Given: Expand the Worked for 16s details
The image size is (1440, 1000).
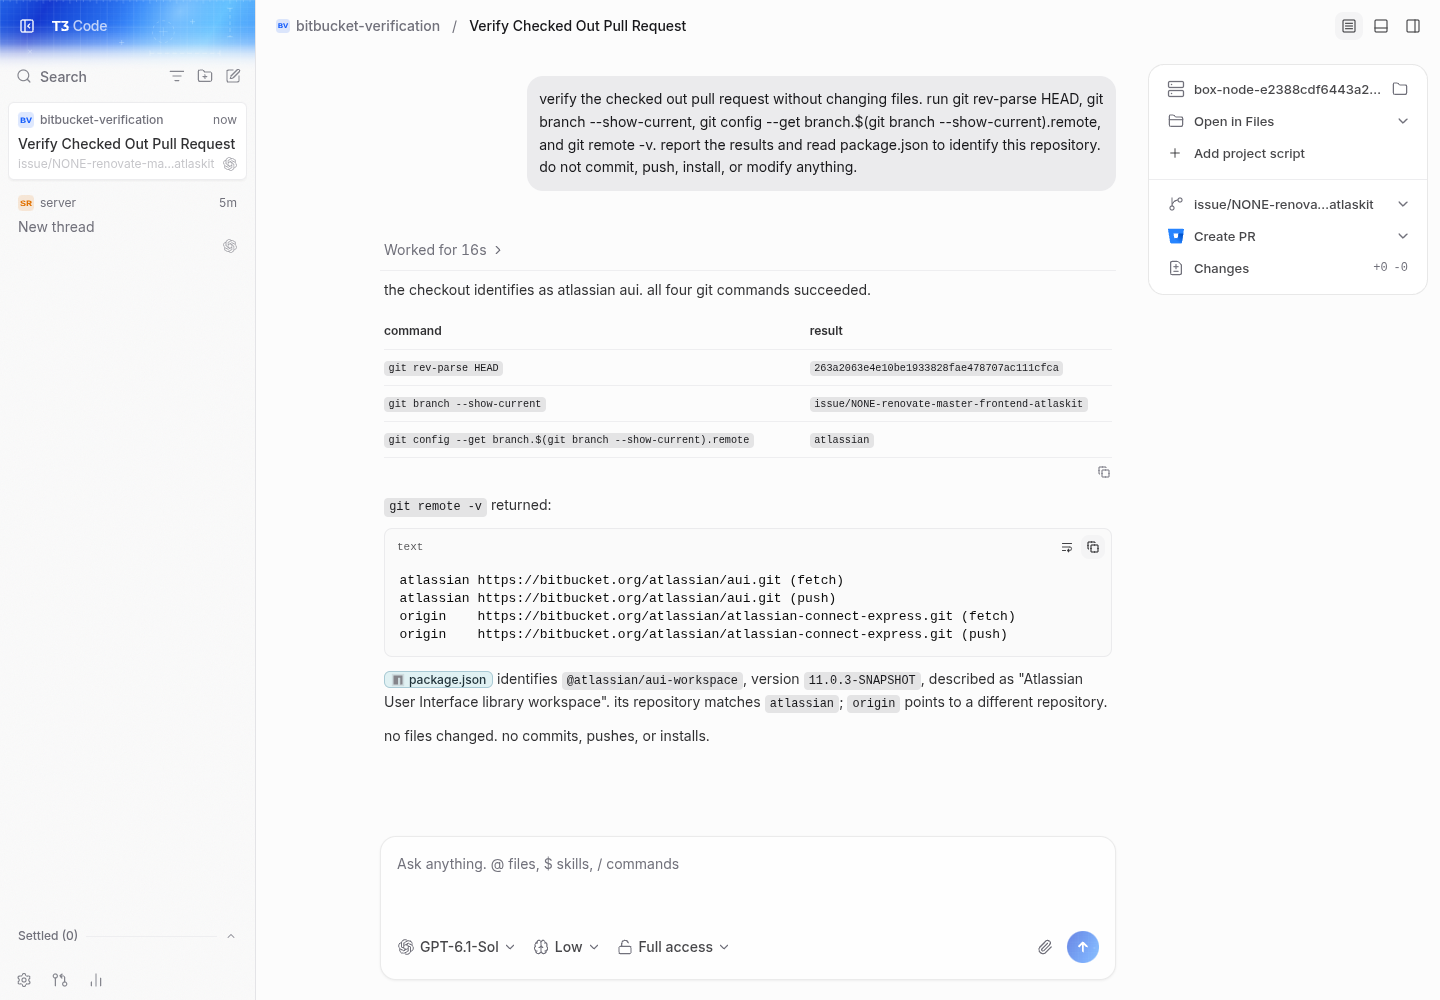Looking at the screenshot, I should click(x=443, y=250).
